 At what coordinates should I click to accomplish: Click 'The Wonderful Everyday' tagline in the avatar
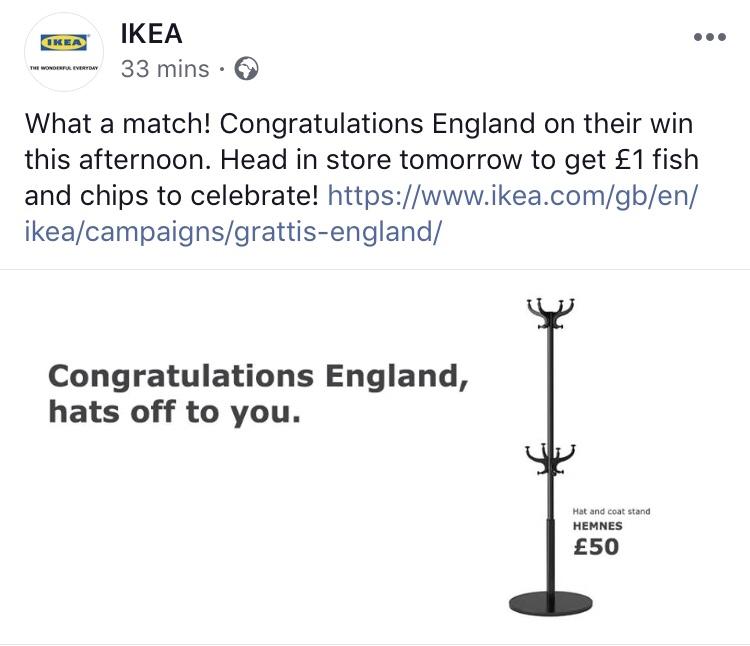[64, 68]
